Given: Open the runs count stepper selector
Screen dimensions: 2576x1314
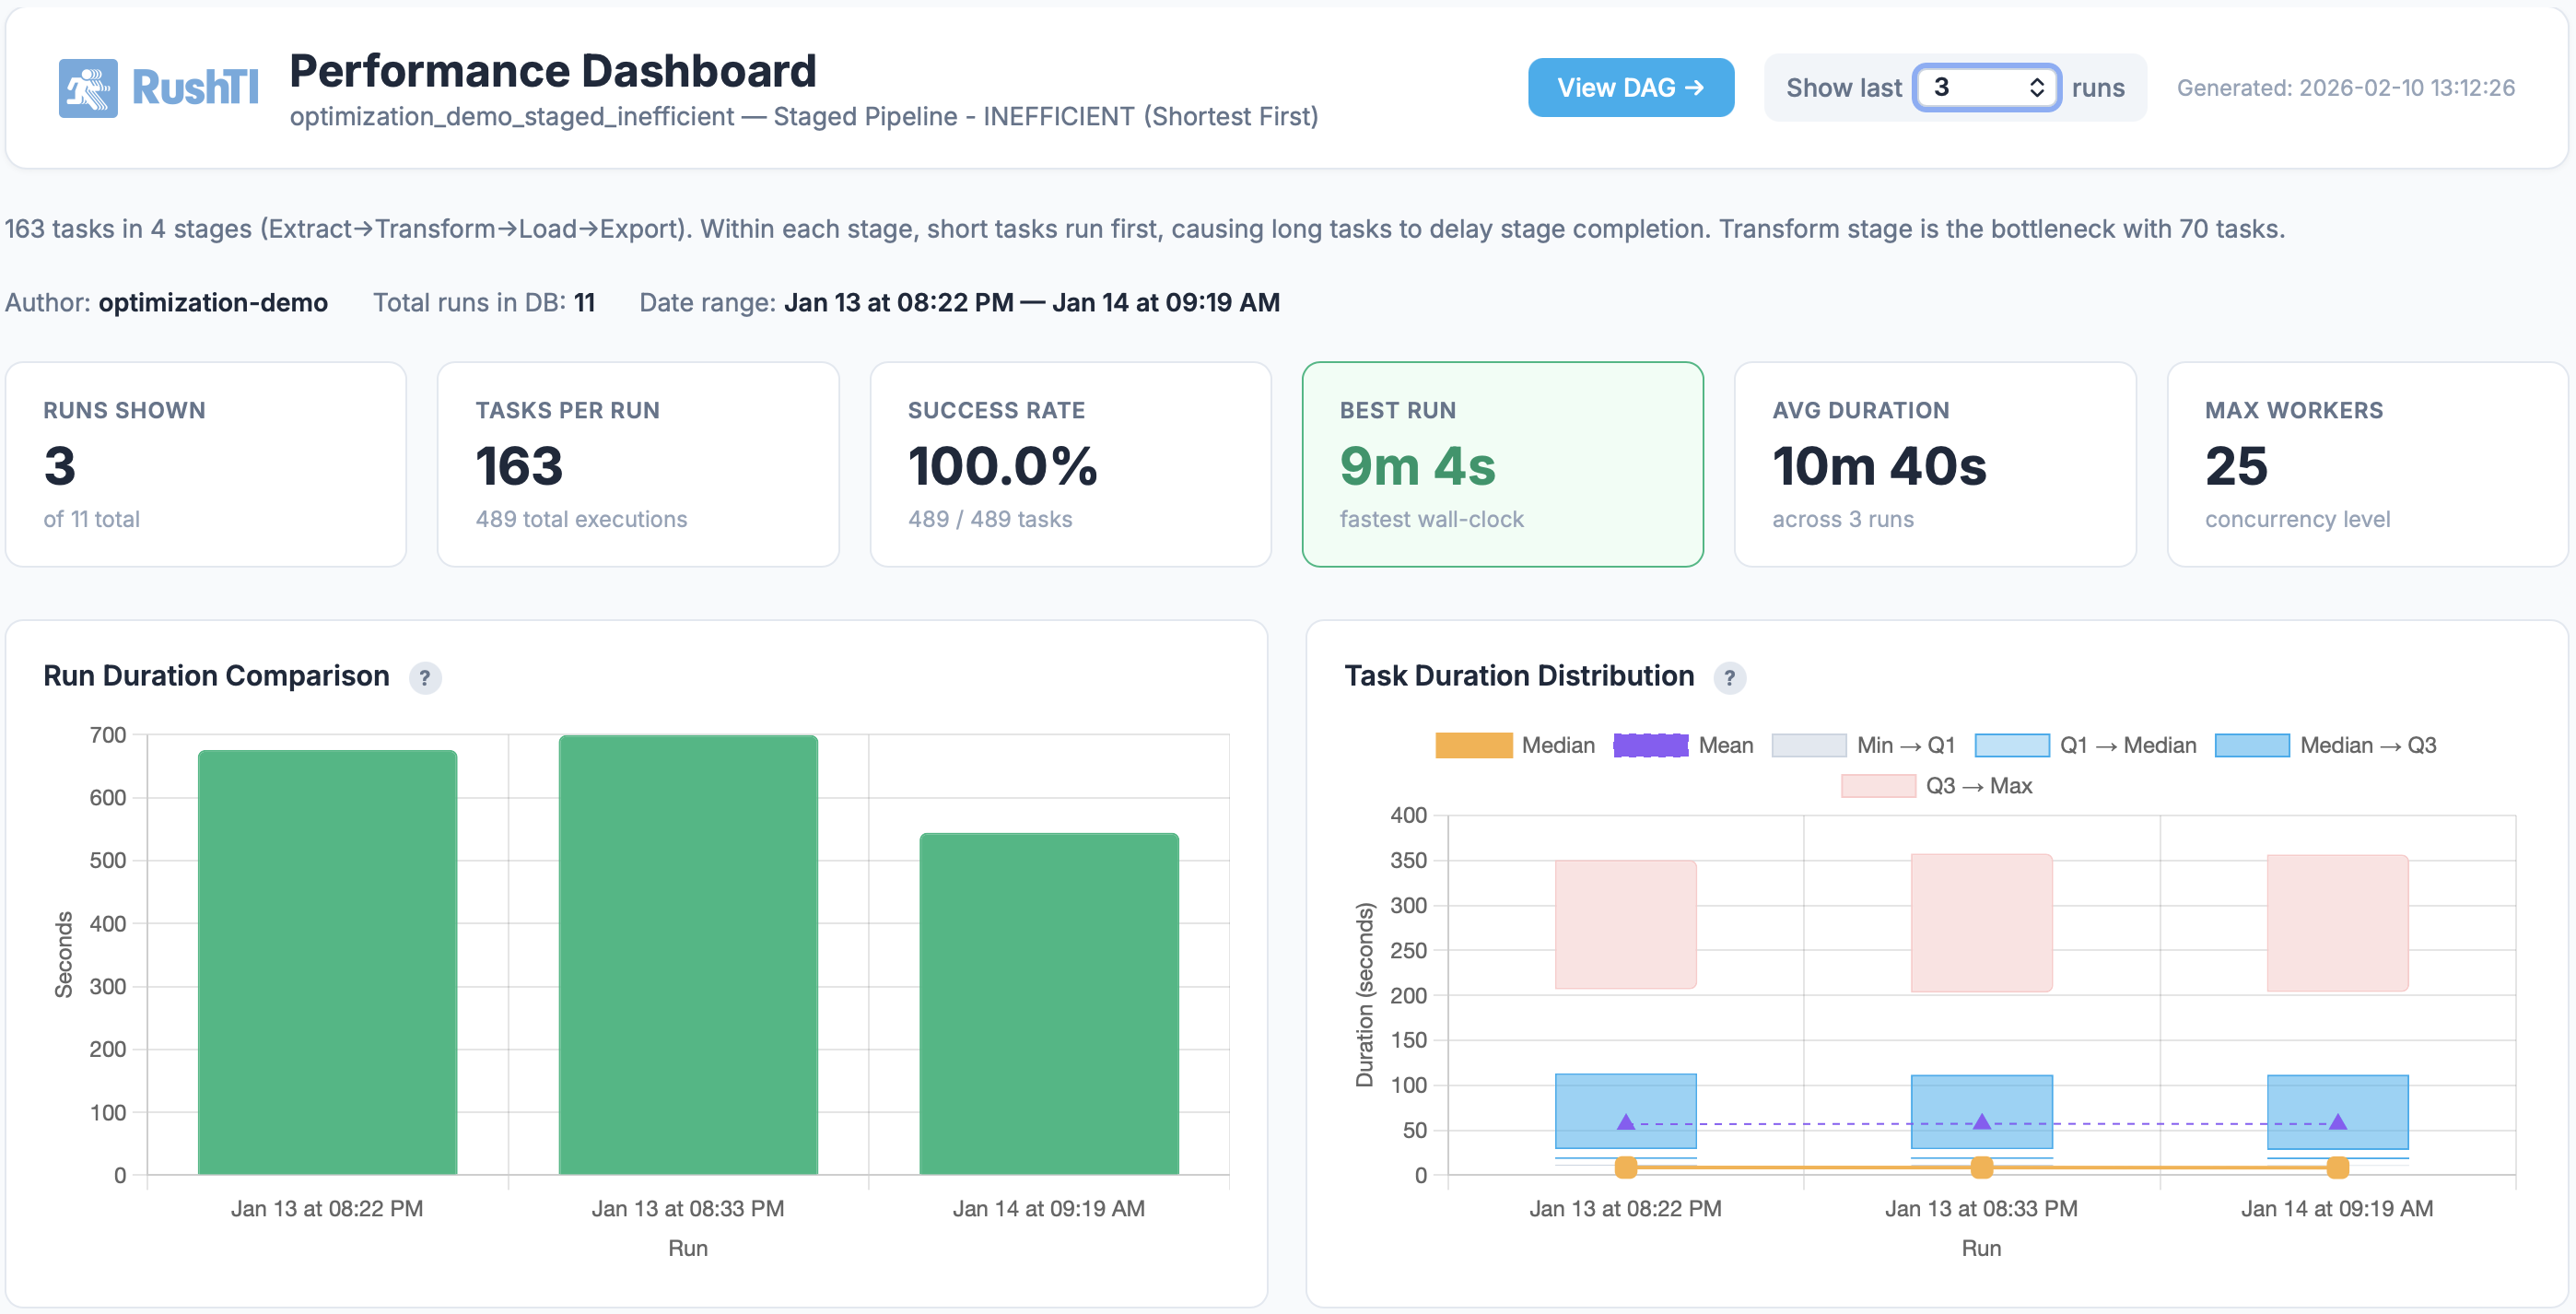Looking at the screenshot, I should tap(2037, 87).
